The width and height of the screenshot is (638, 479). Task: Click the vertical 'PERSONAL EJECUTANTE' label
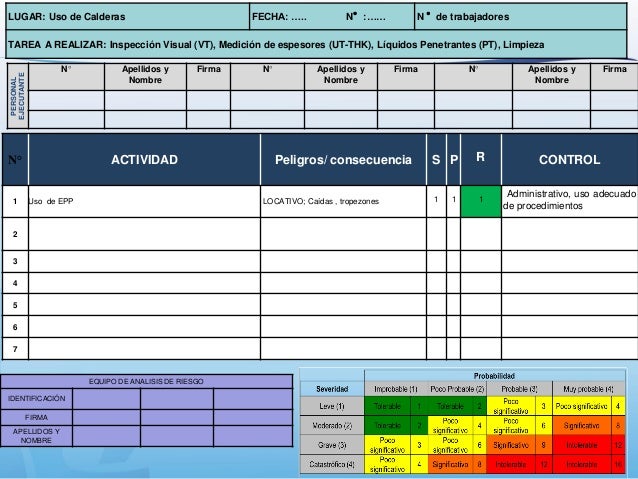pos(17,96)
